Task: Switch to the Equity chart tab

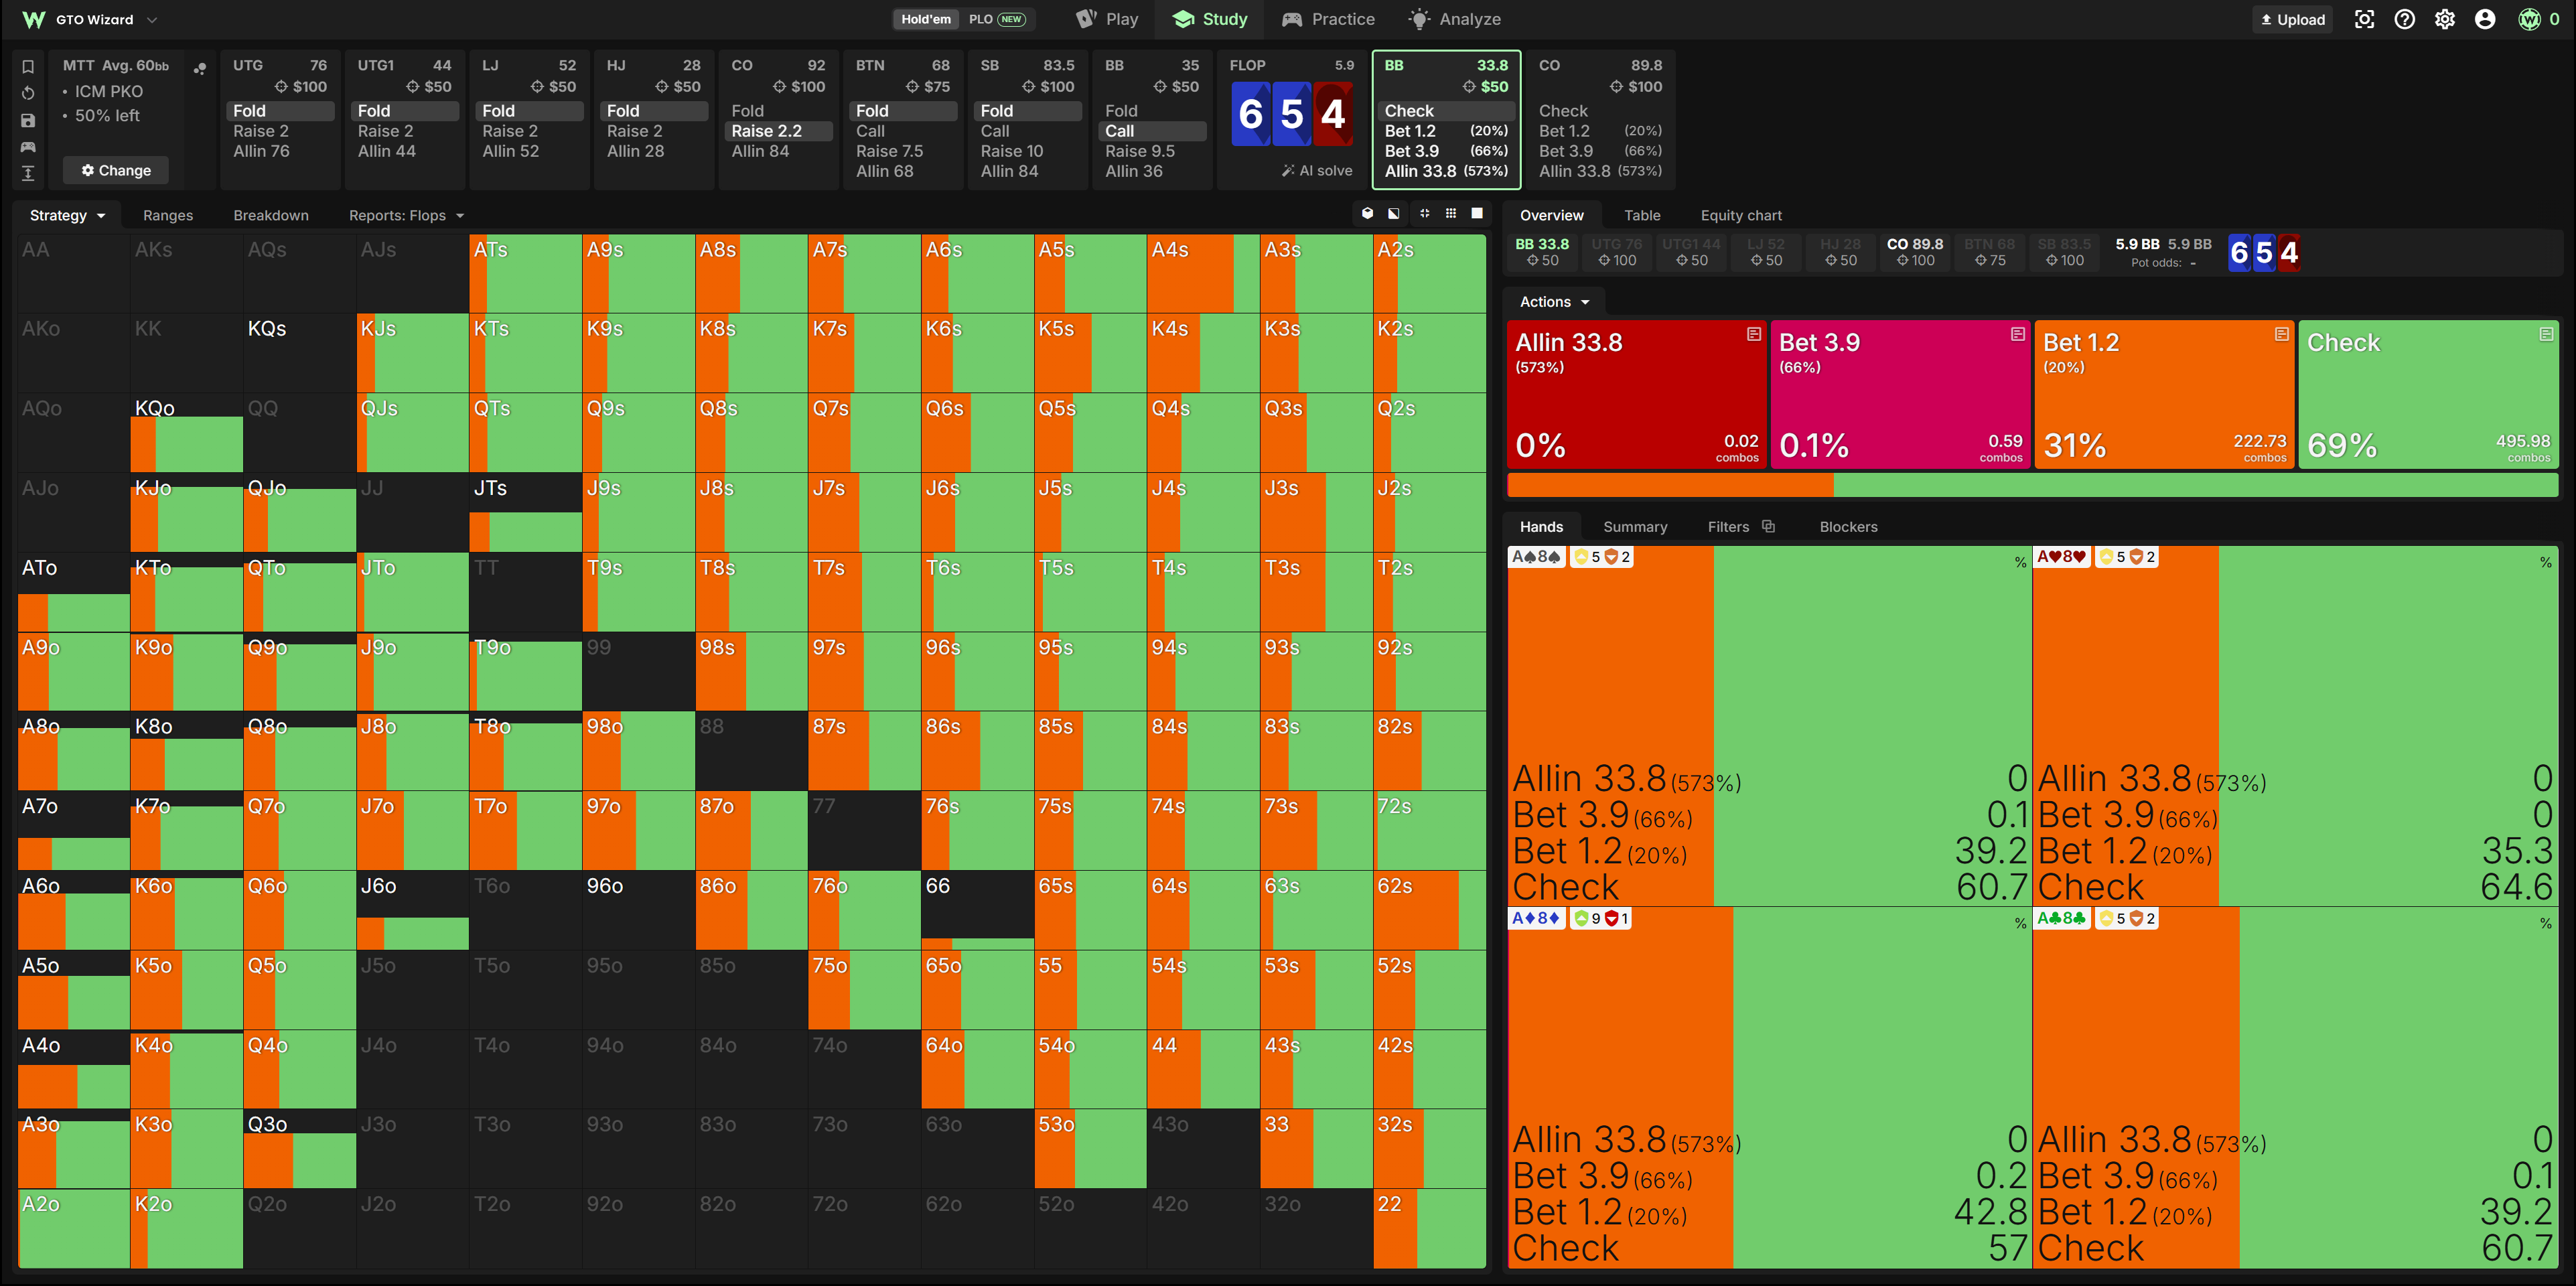Action: click(1741, 215)
